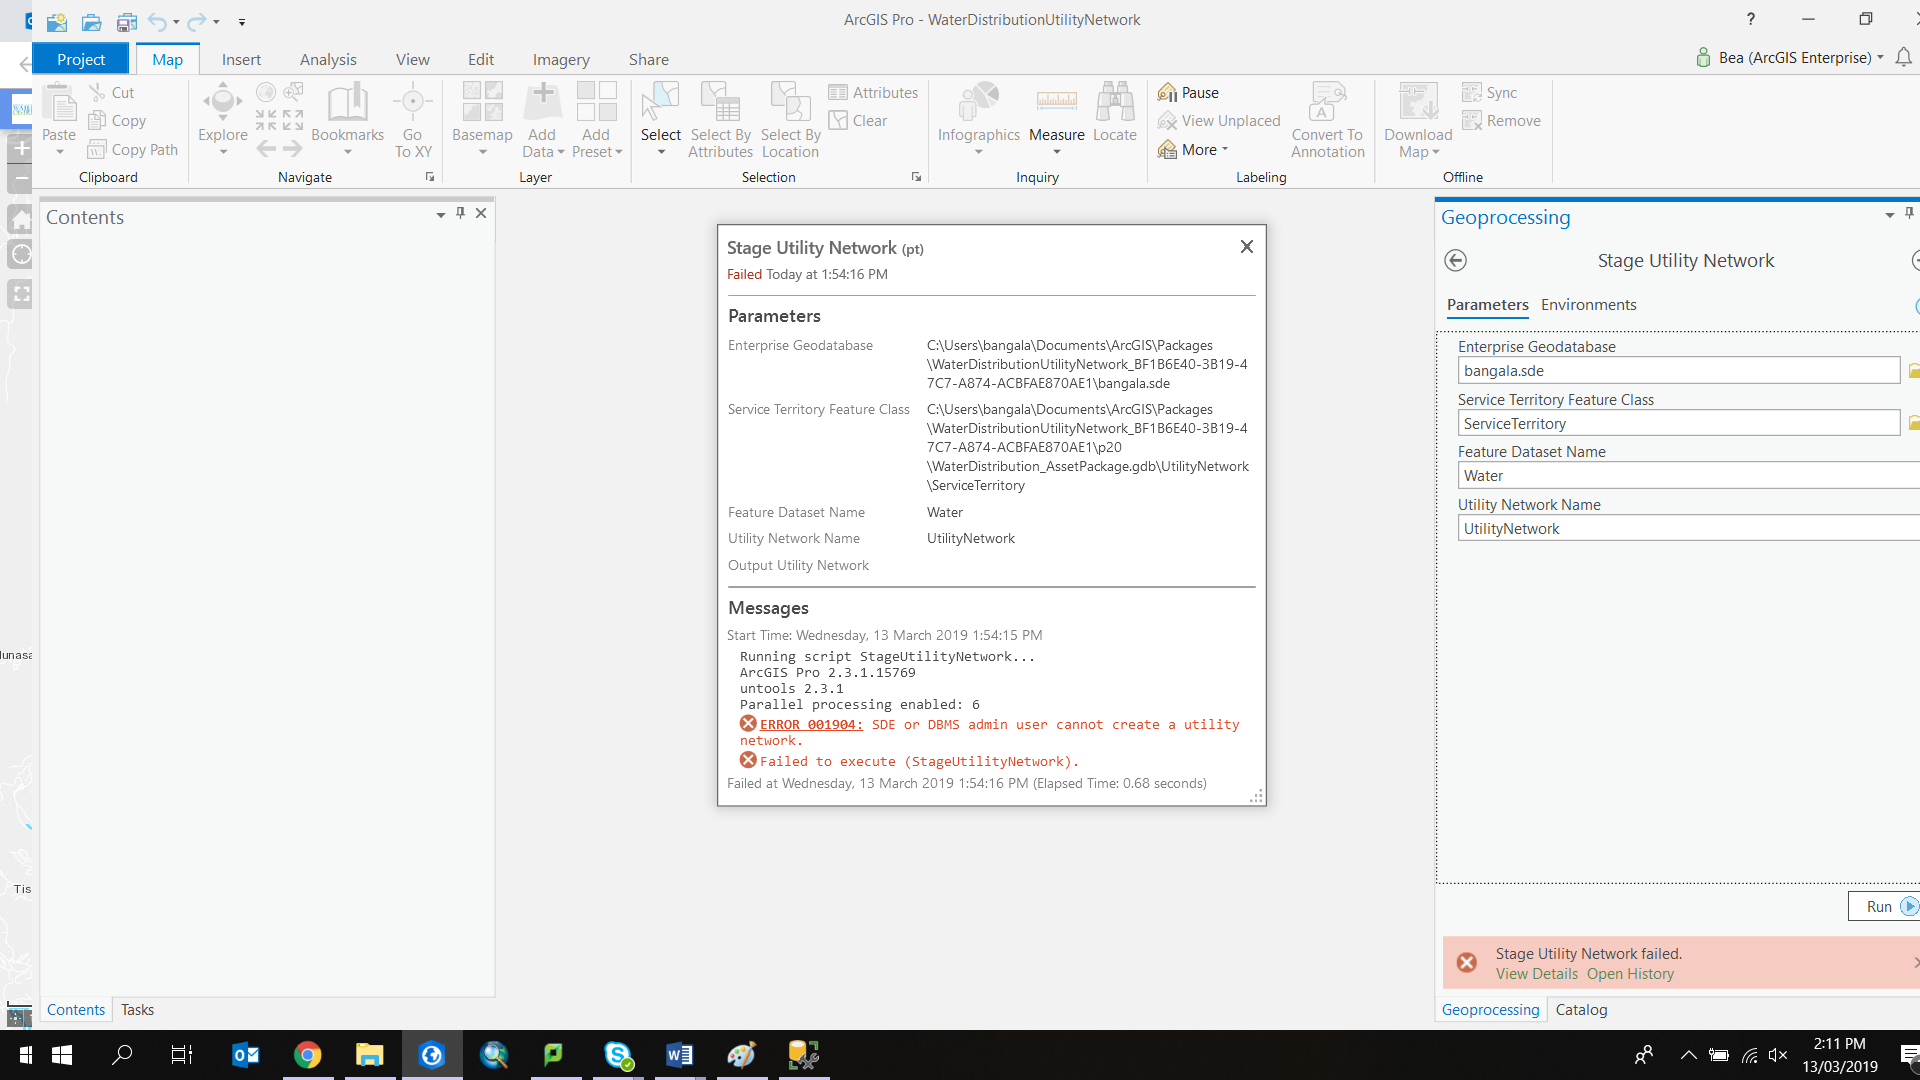
Task: Clear the current selection
Action: [858, 120]
